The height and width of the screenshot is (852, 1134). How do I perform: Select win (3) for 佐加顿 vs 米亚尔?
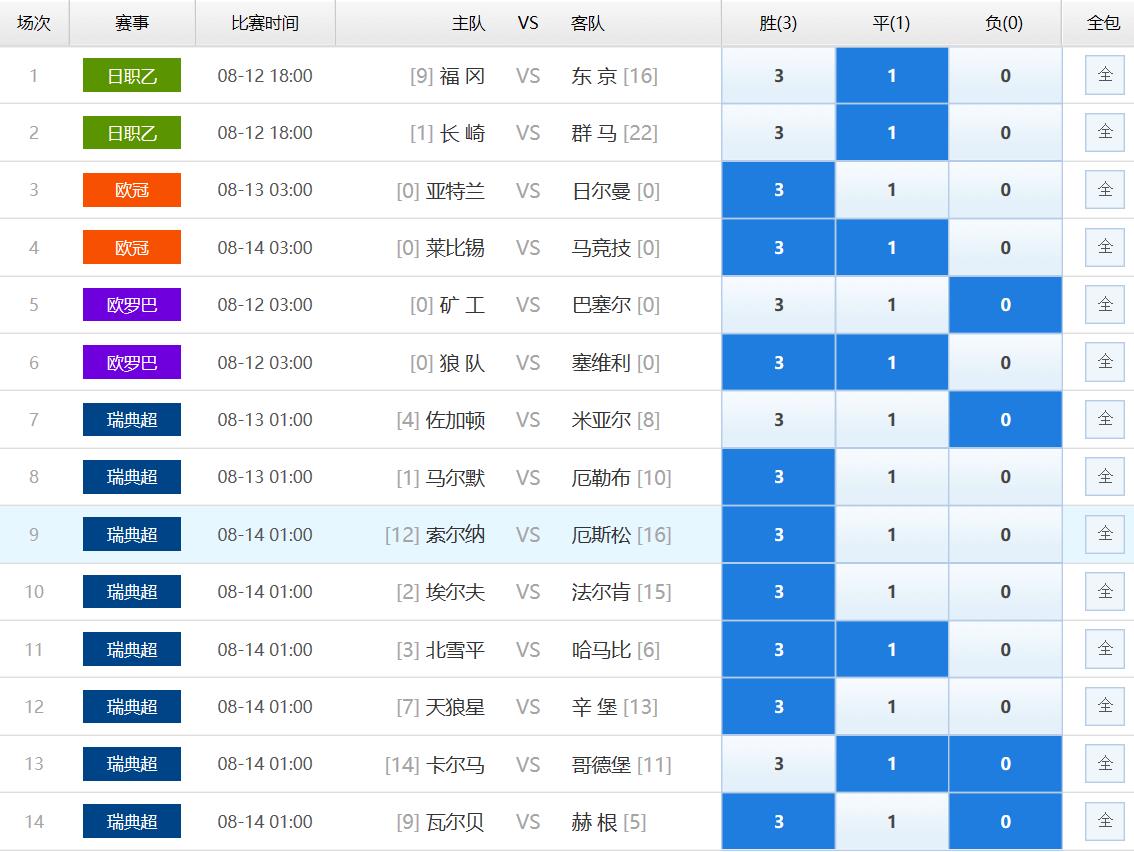(778, 419)
